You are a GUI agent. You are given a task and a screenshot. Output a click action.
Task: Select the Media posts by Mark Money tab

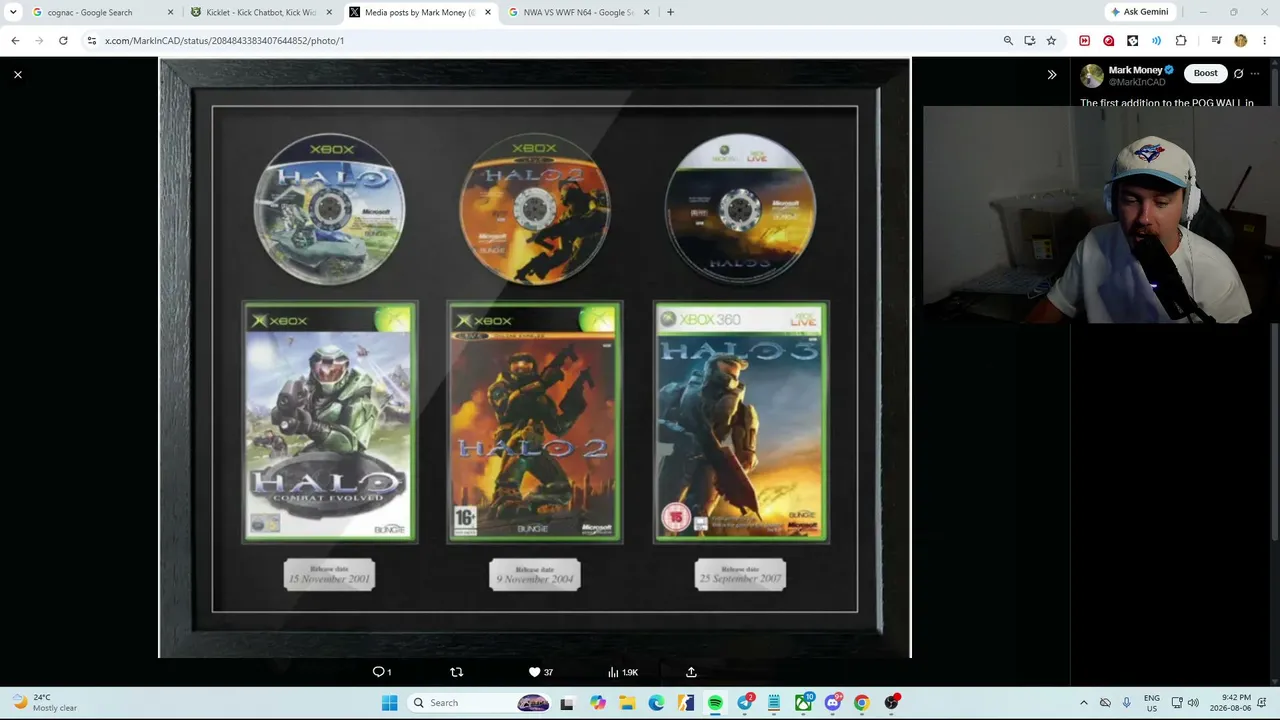point(420,12)
